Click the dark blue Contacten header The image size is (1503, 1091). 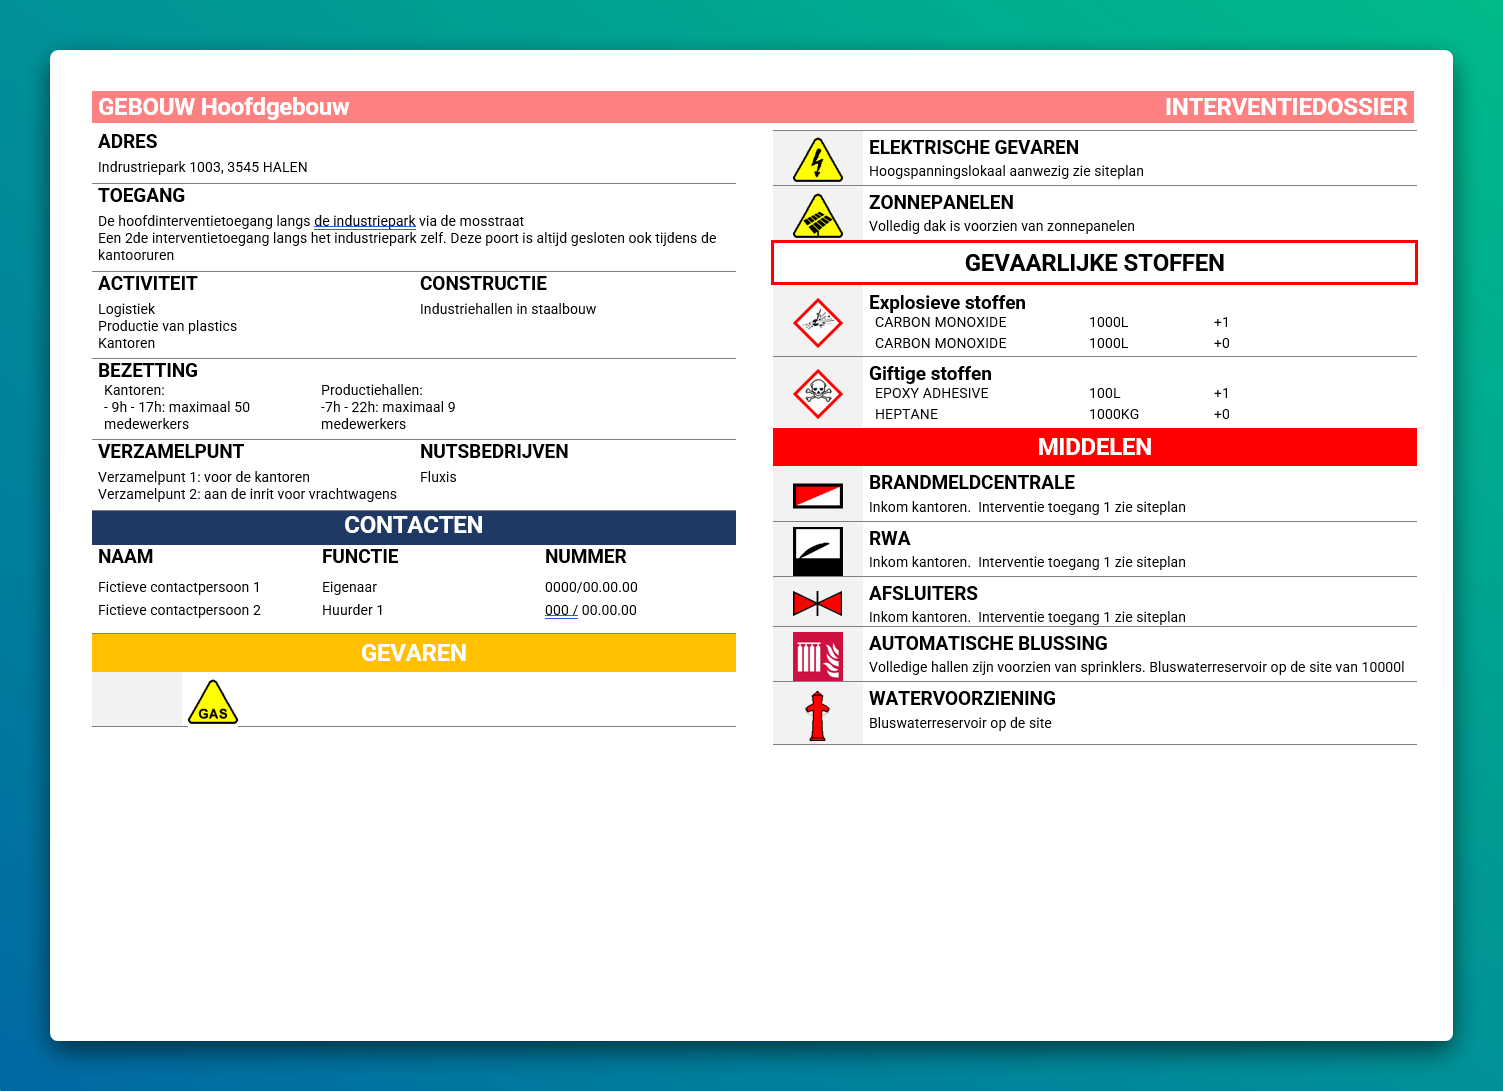[413, 526]
